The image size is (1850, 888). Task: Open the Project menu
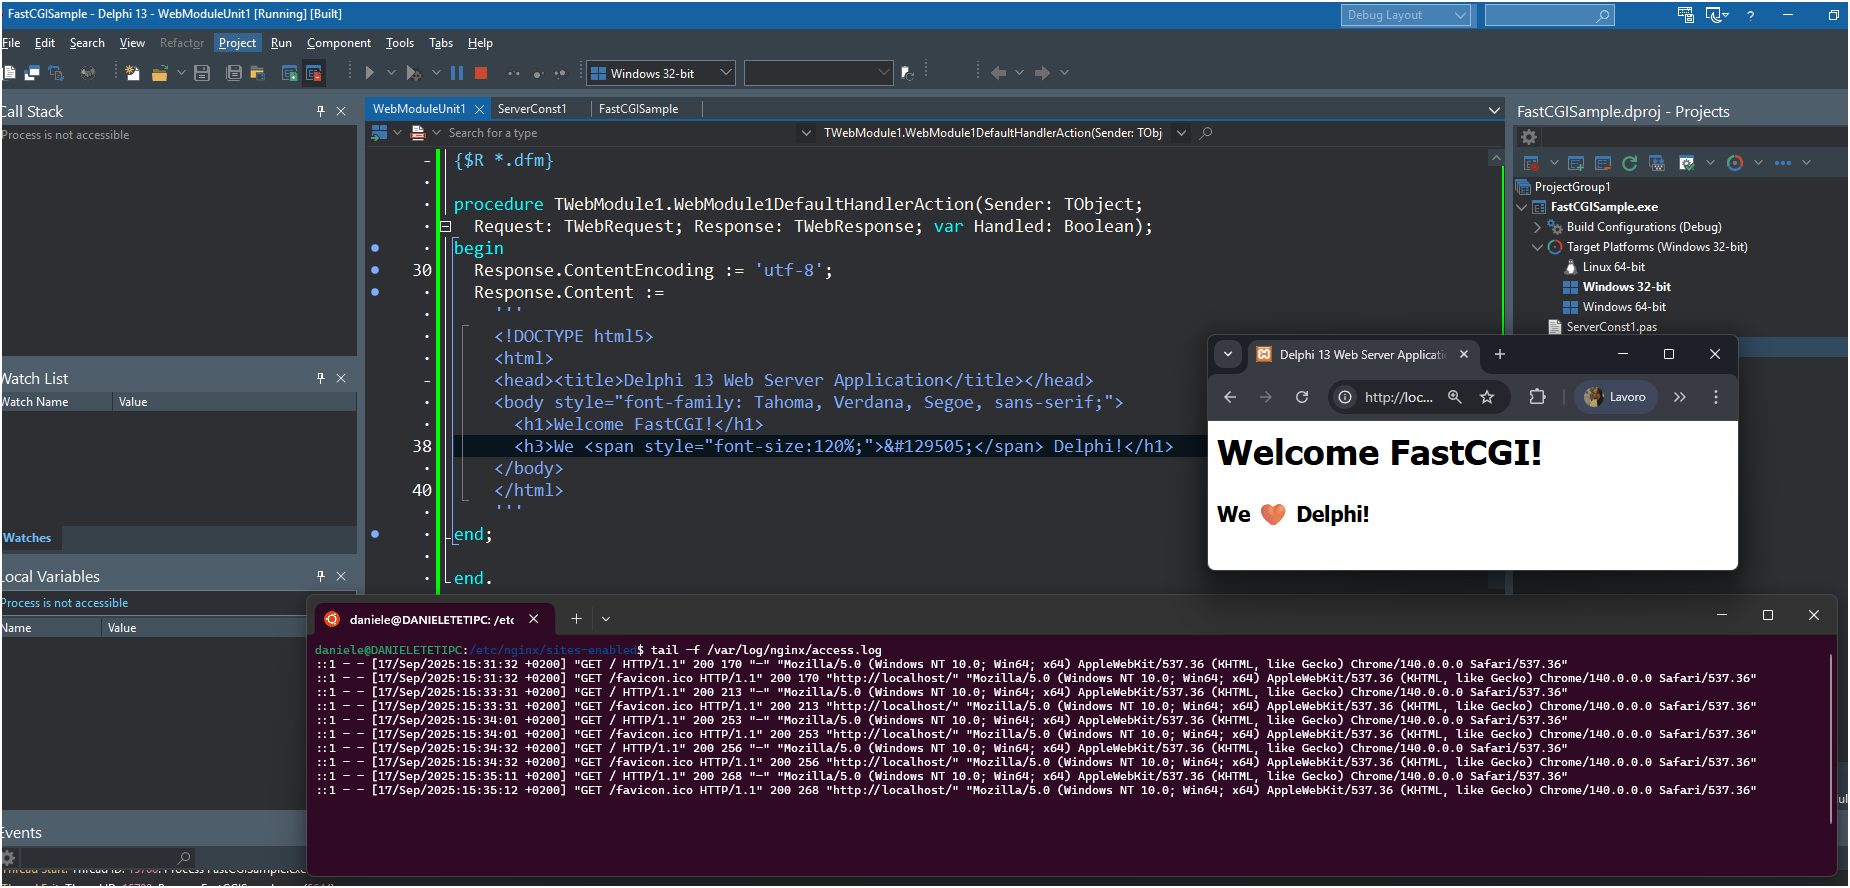click(237, 43)
